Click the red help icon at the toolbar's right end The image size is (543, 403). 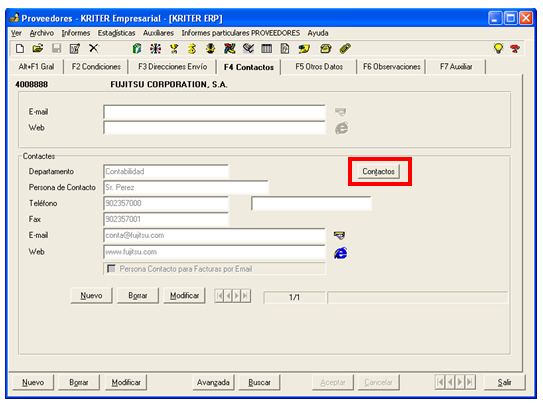(515, 48)
